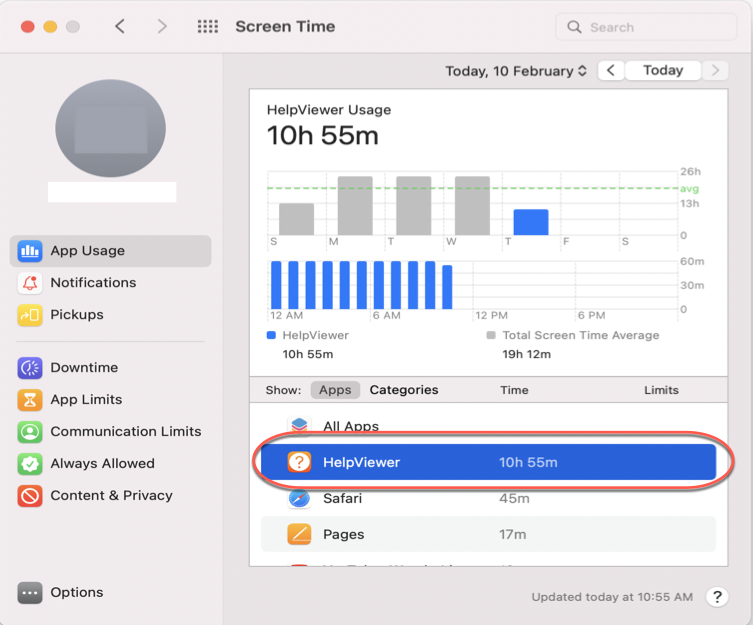Click the Pickups icon in sidebar
The width and height of the screenshot is (753, 625).
coord(30,315)
